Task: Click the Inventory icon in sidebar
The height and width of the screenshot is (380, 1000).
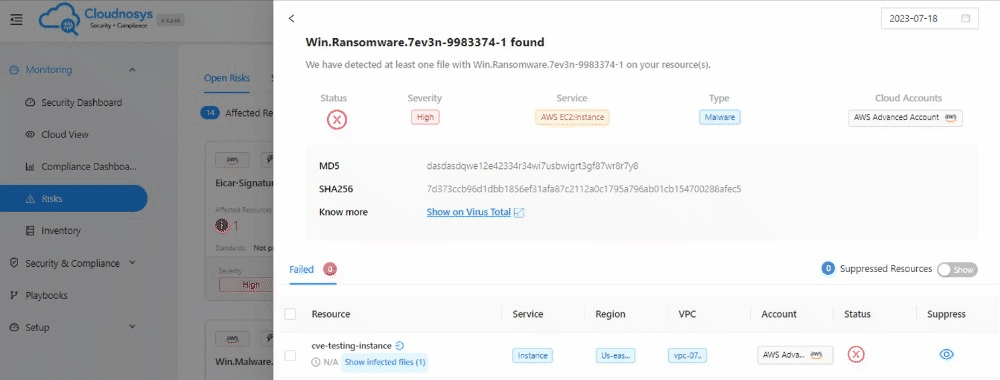Action: point(29,231)
